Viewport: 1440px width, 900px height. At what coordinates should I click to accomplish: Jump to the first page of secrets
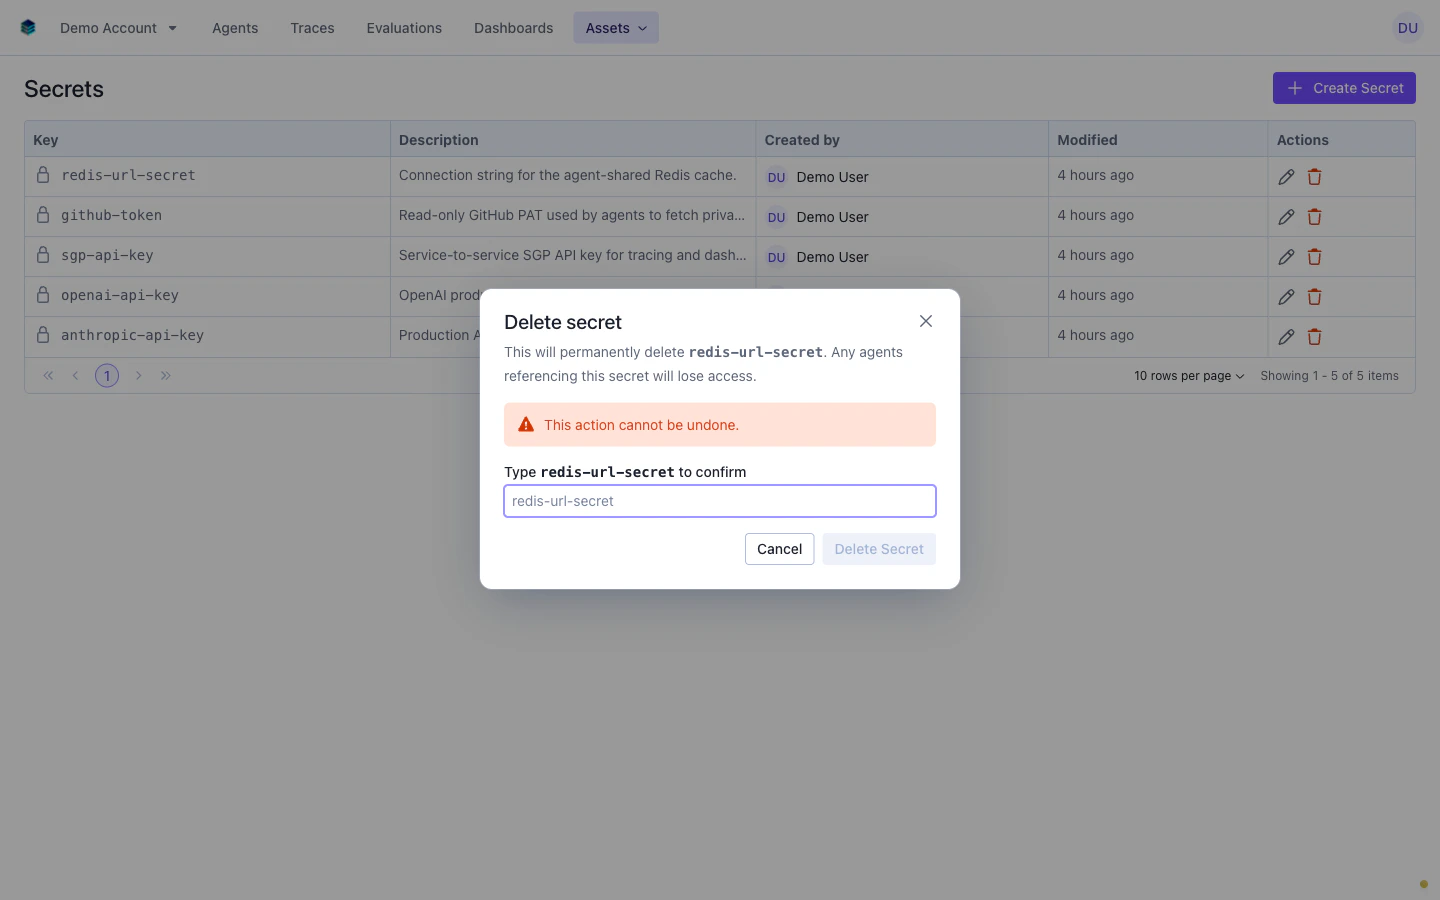[48, 376]
